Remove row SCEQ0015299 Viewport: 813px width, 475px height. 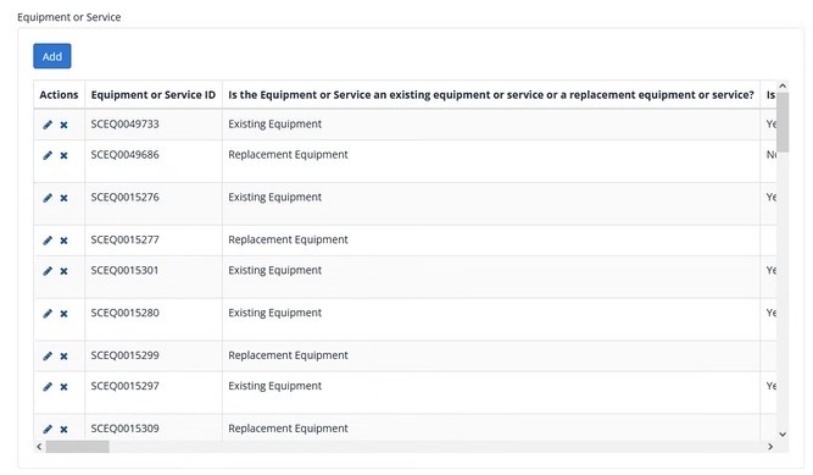tap(64, 356)
